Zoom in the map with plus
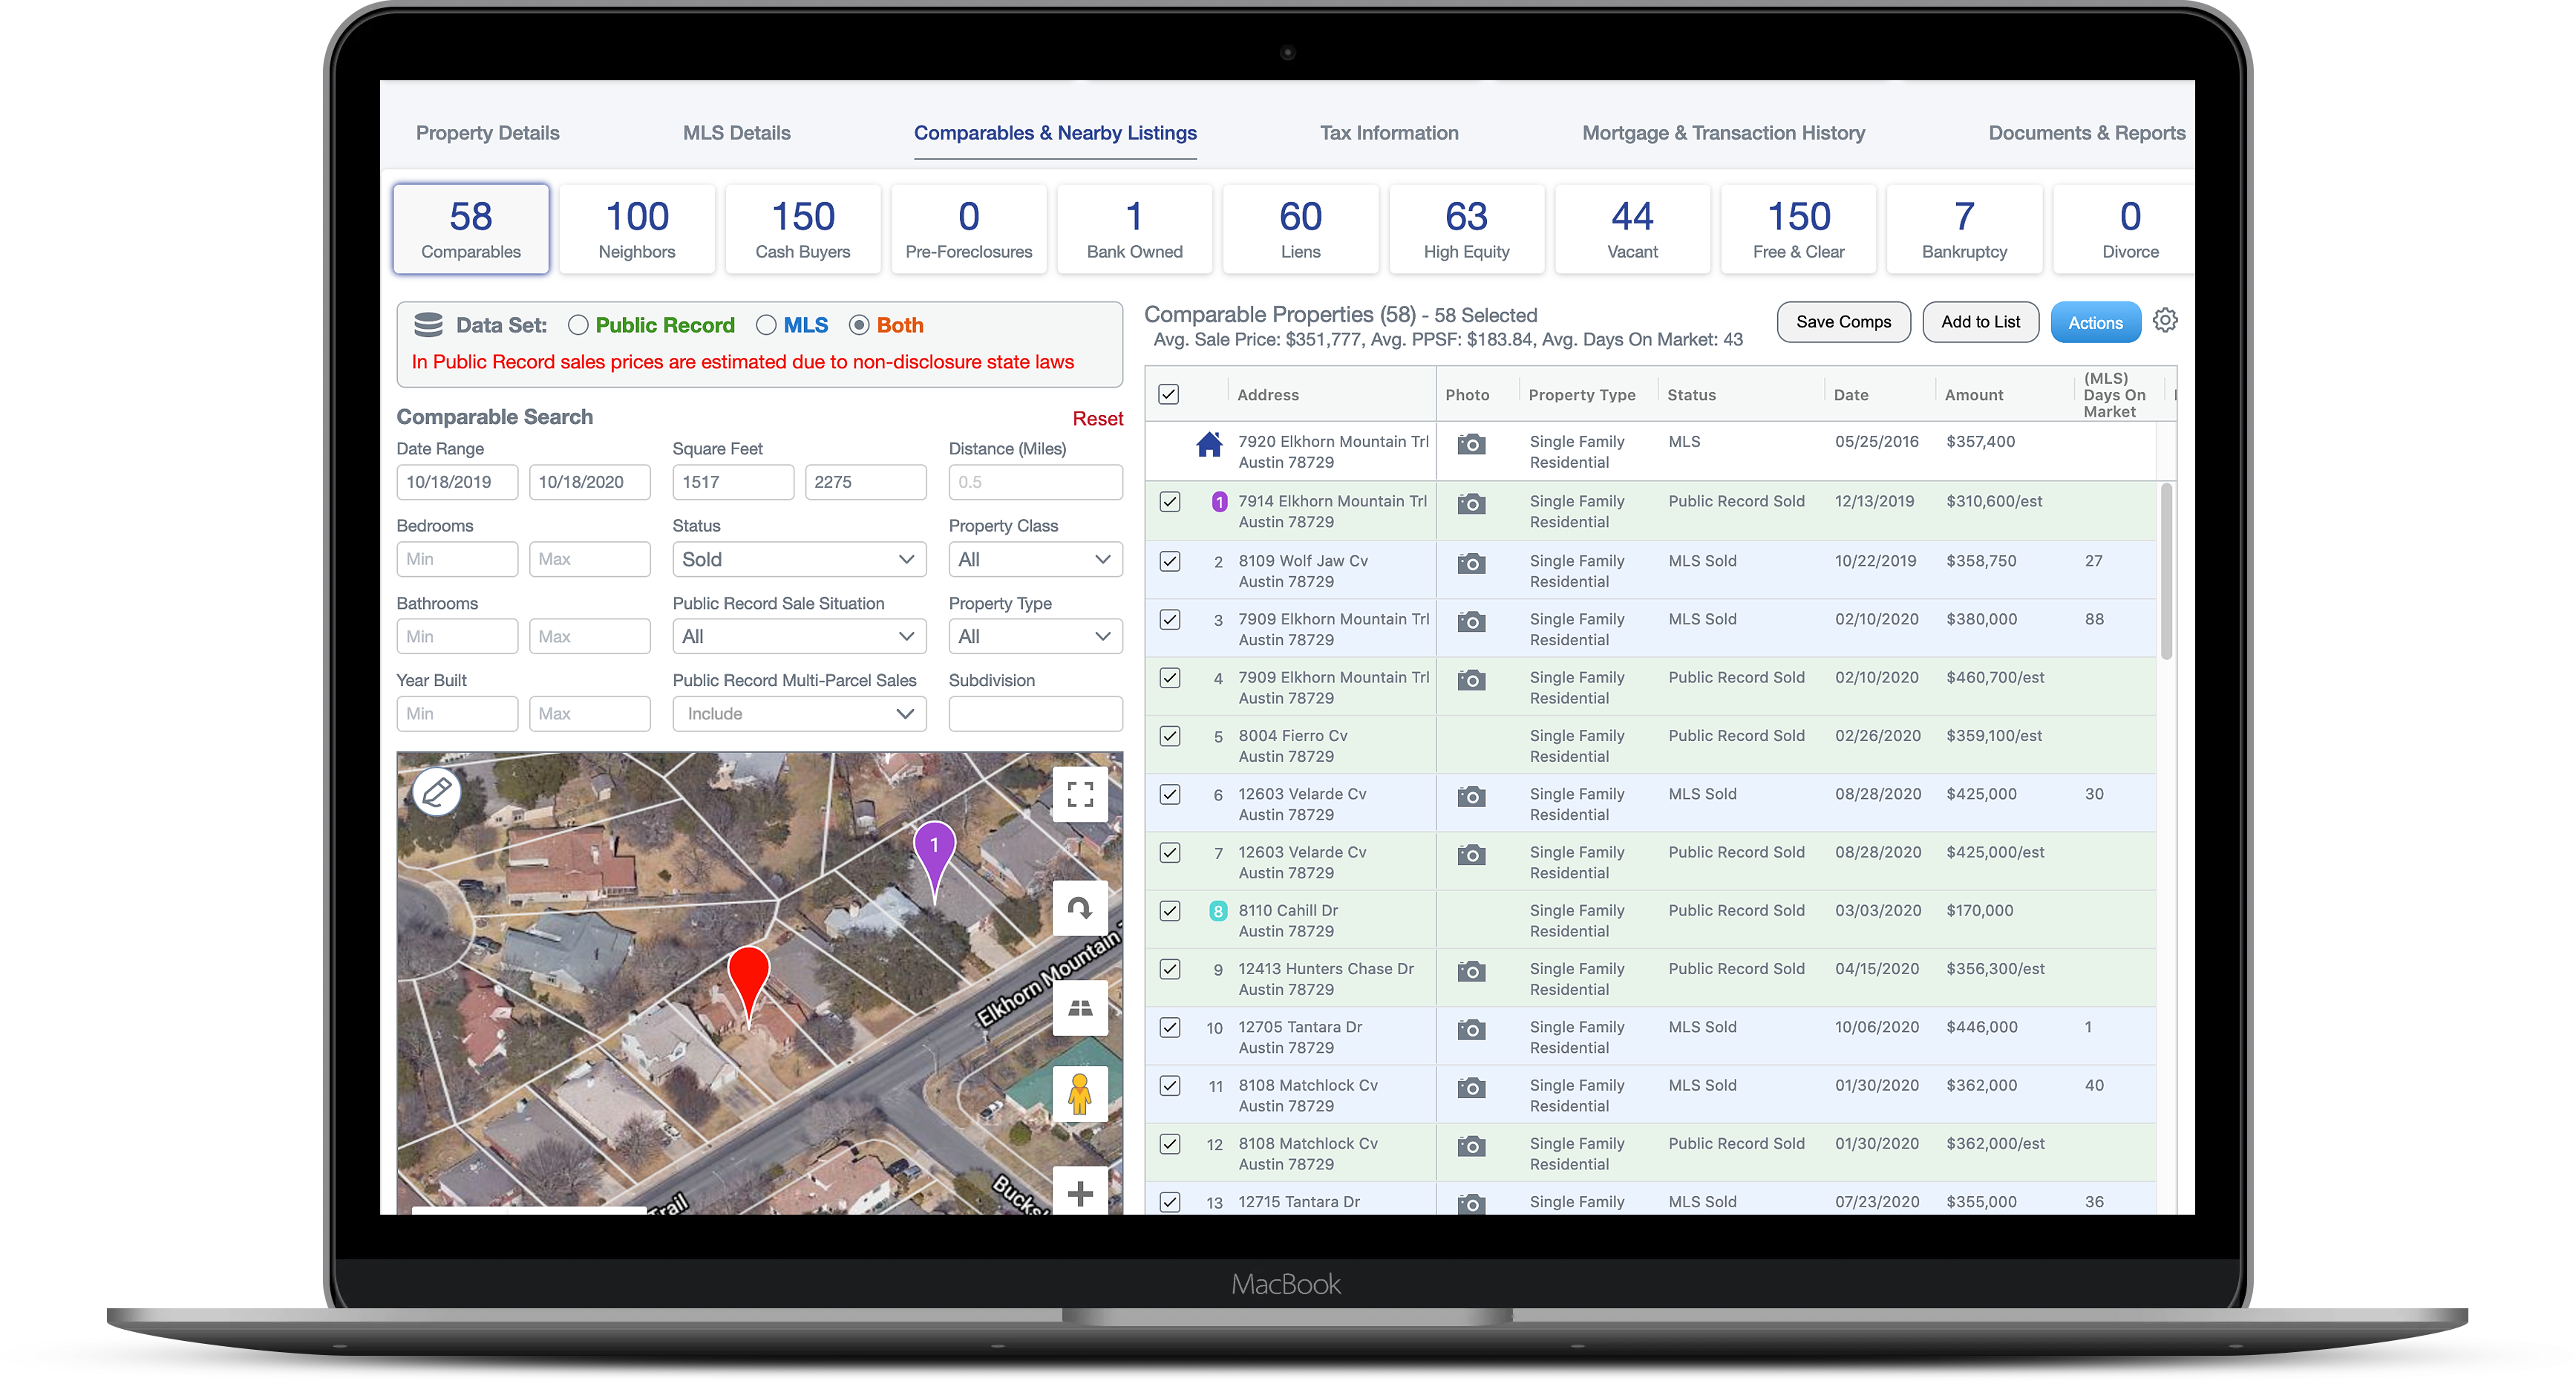 (1080, 1193)
